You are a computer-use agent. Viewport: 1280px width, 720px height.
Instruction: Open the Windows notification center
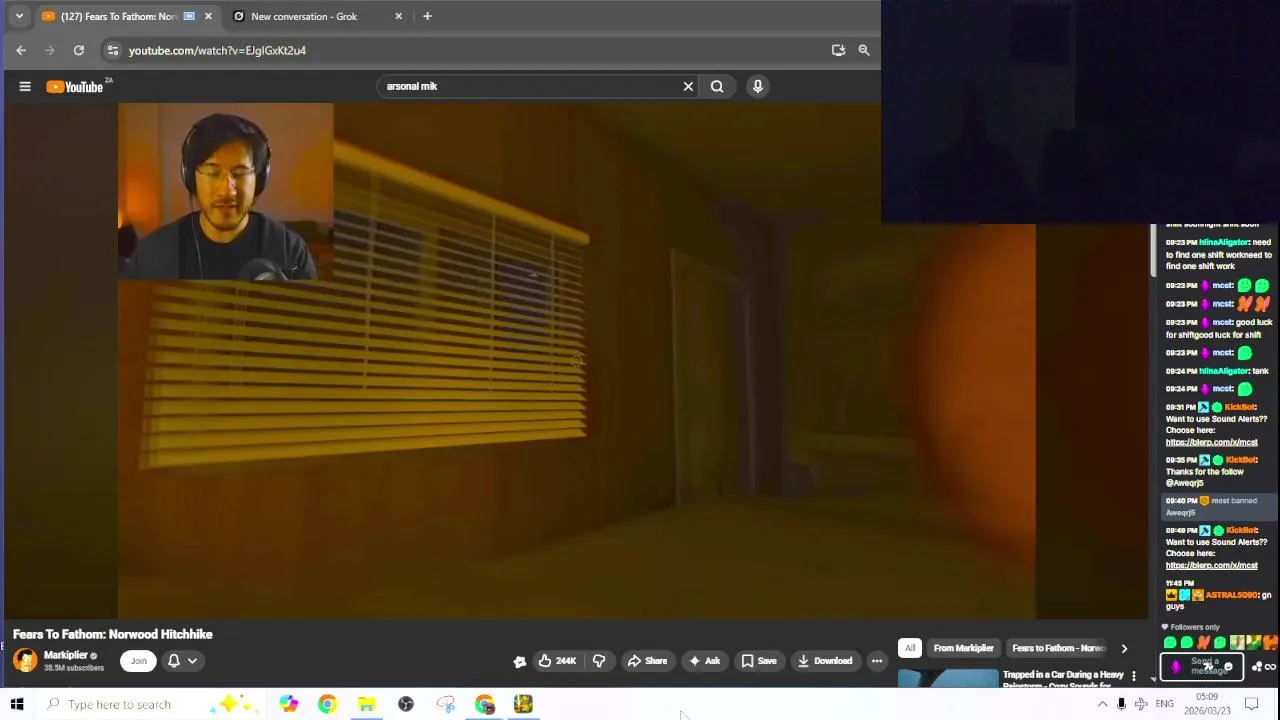pos(1251,704)
